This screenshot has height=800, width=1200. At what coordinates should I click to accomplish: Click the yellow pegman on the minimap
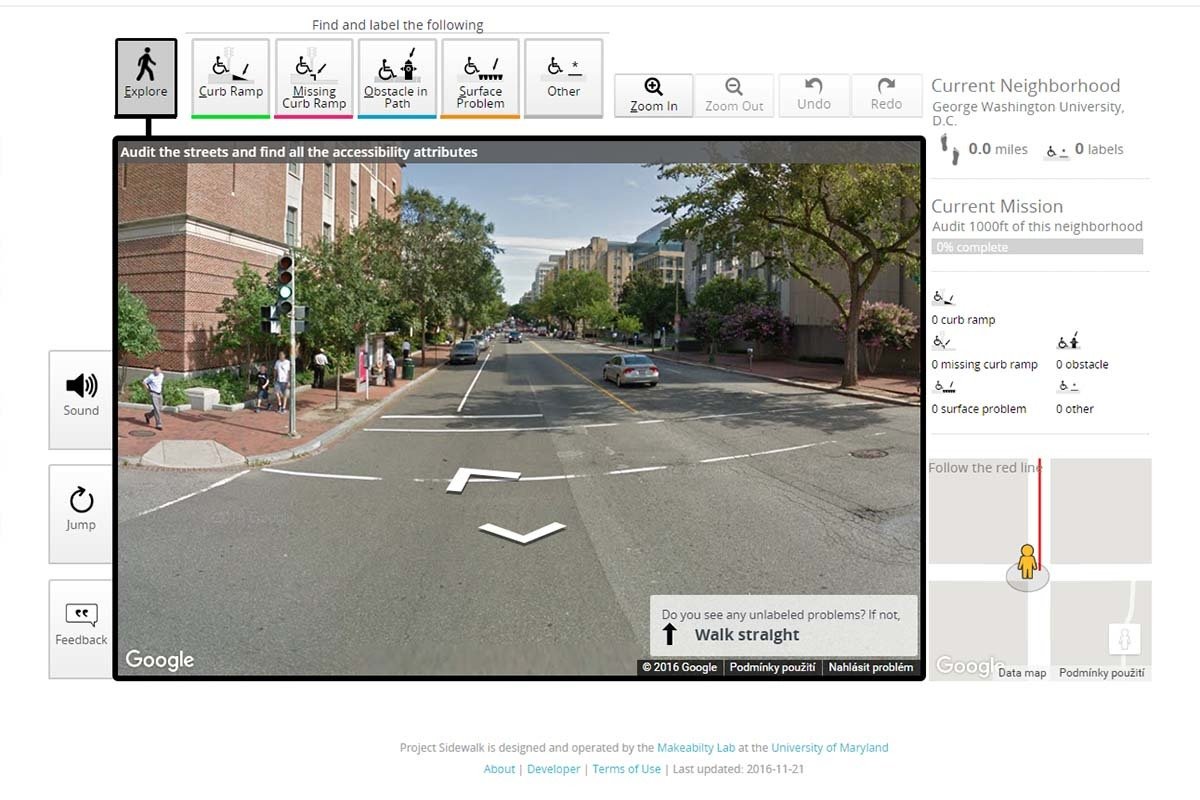tap(1026, 562)
